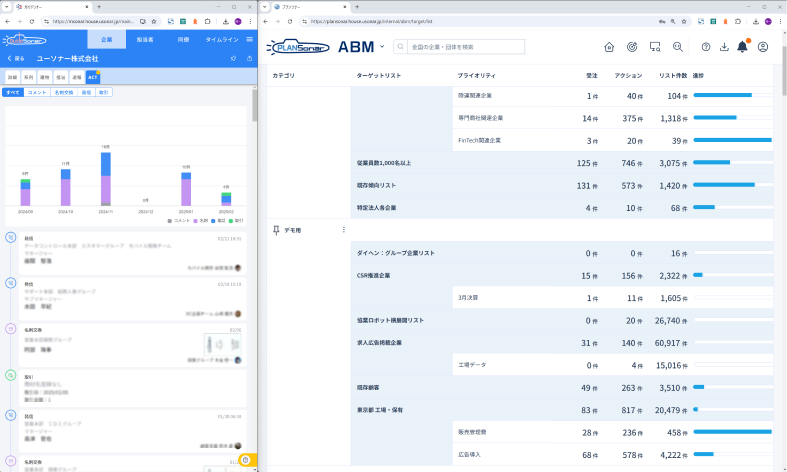Select the すべて filter
Screen dimensions: 787x472
(12, 92)
